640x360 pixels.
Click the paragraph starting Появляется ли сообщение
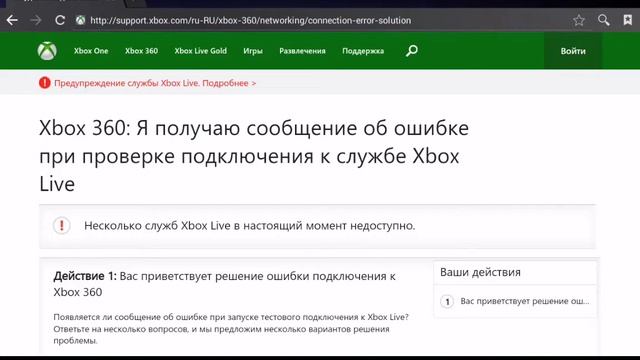point(231,329)
